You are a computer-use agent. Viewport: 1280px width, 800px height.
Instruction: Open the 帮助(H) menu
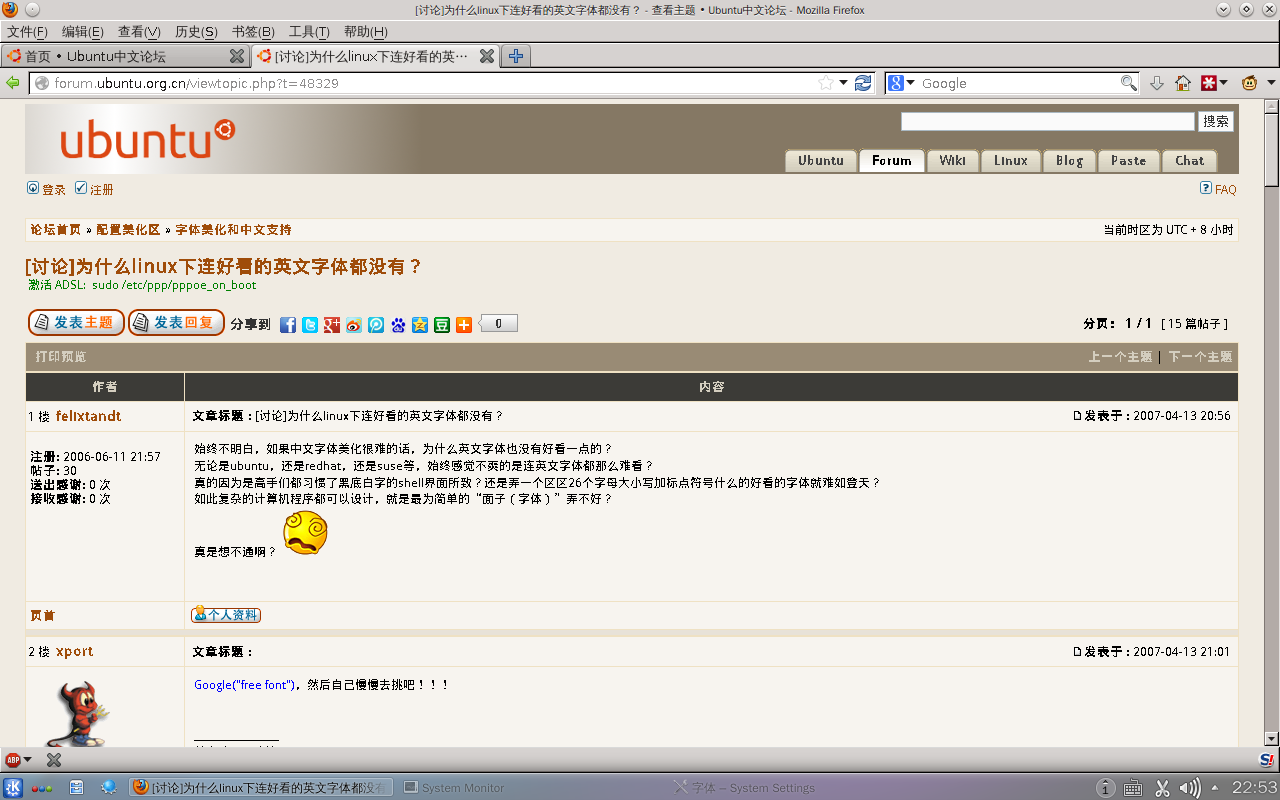(365, 32)
